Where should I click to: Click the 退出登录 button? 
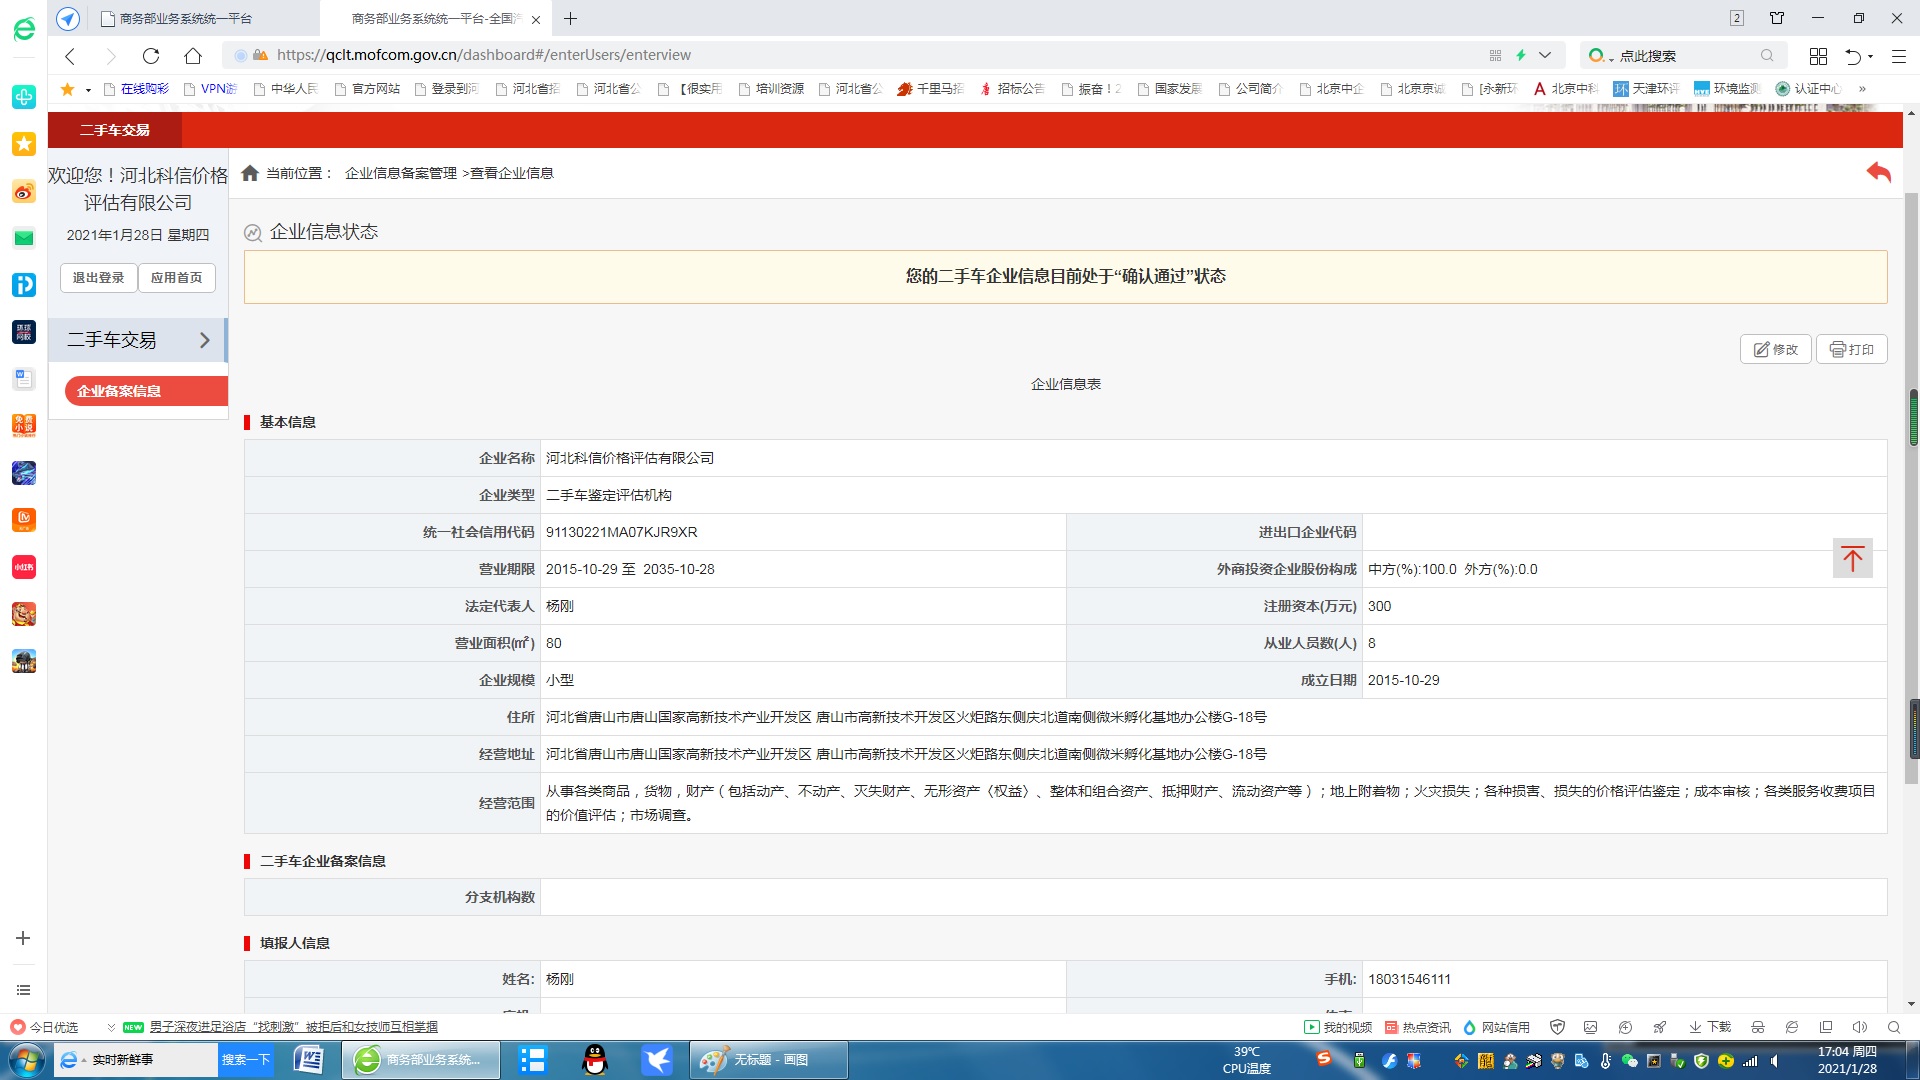click(98, 278)
